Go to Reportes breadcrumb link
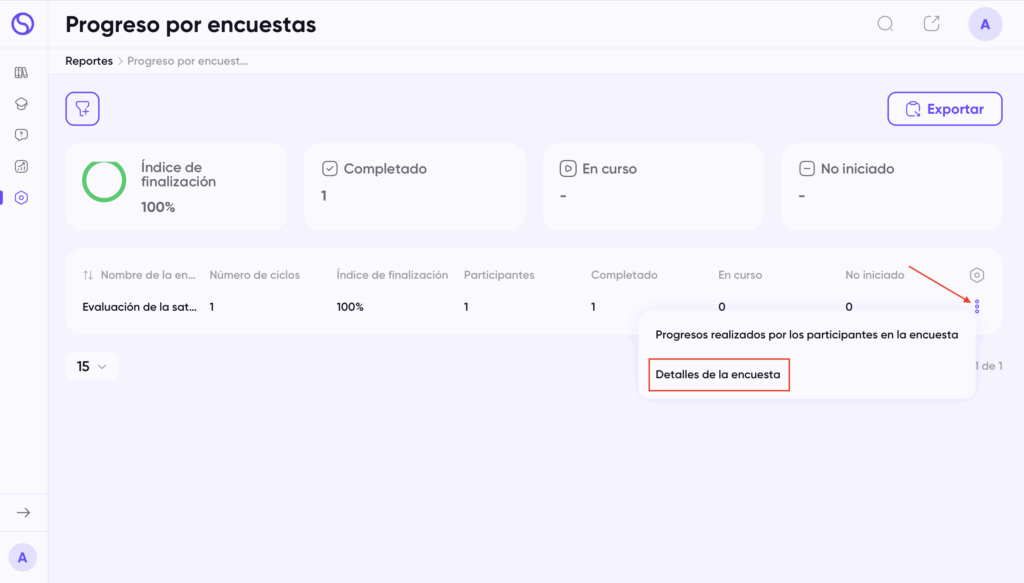1024x583 pixels. pos(89,61)
